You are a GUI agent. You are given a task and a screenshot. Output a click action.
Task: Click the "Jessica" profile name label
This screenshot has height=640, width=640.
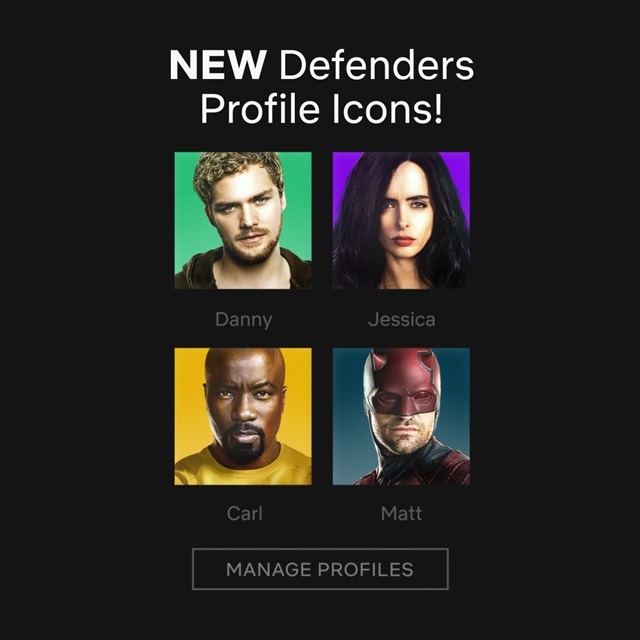(x=402, y=320)
